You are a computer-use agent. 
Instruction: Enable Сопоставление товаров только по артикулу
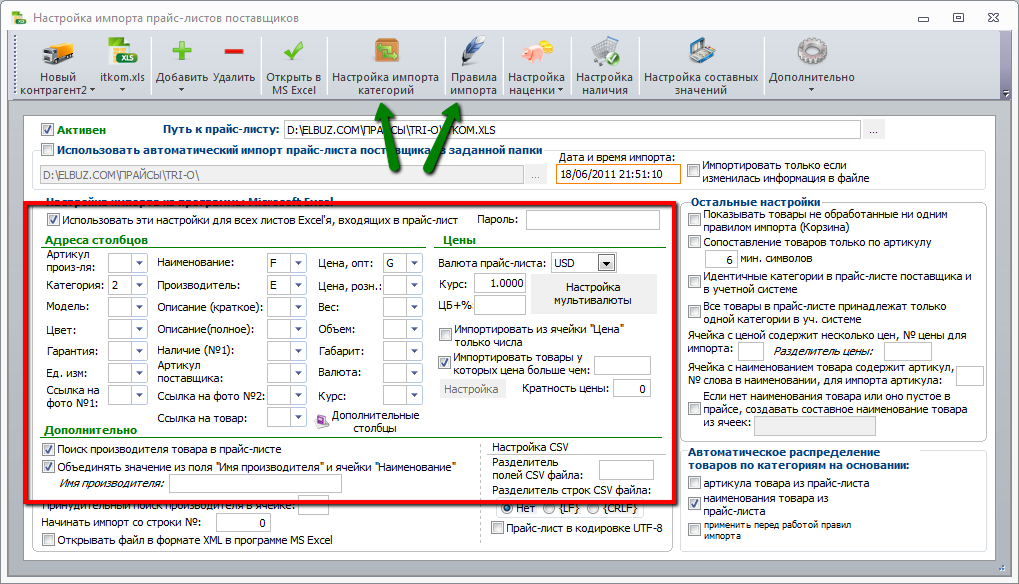[694, 242]
